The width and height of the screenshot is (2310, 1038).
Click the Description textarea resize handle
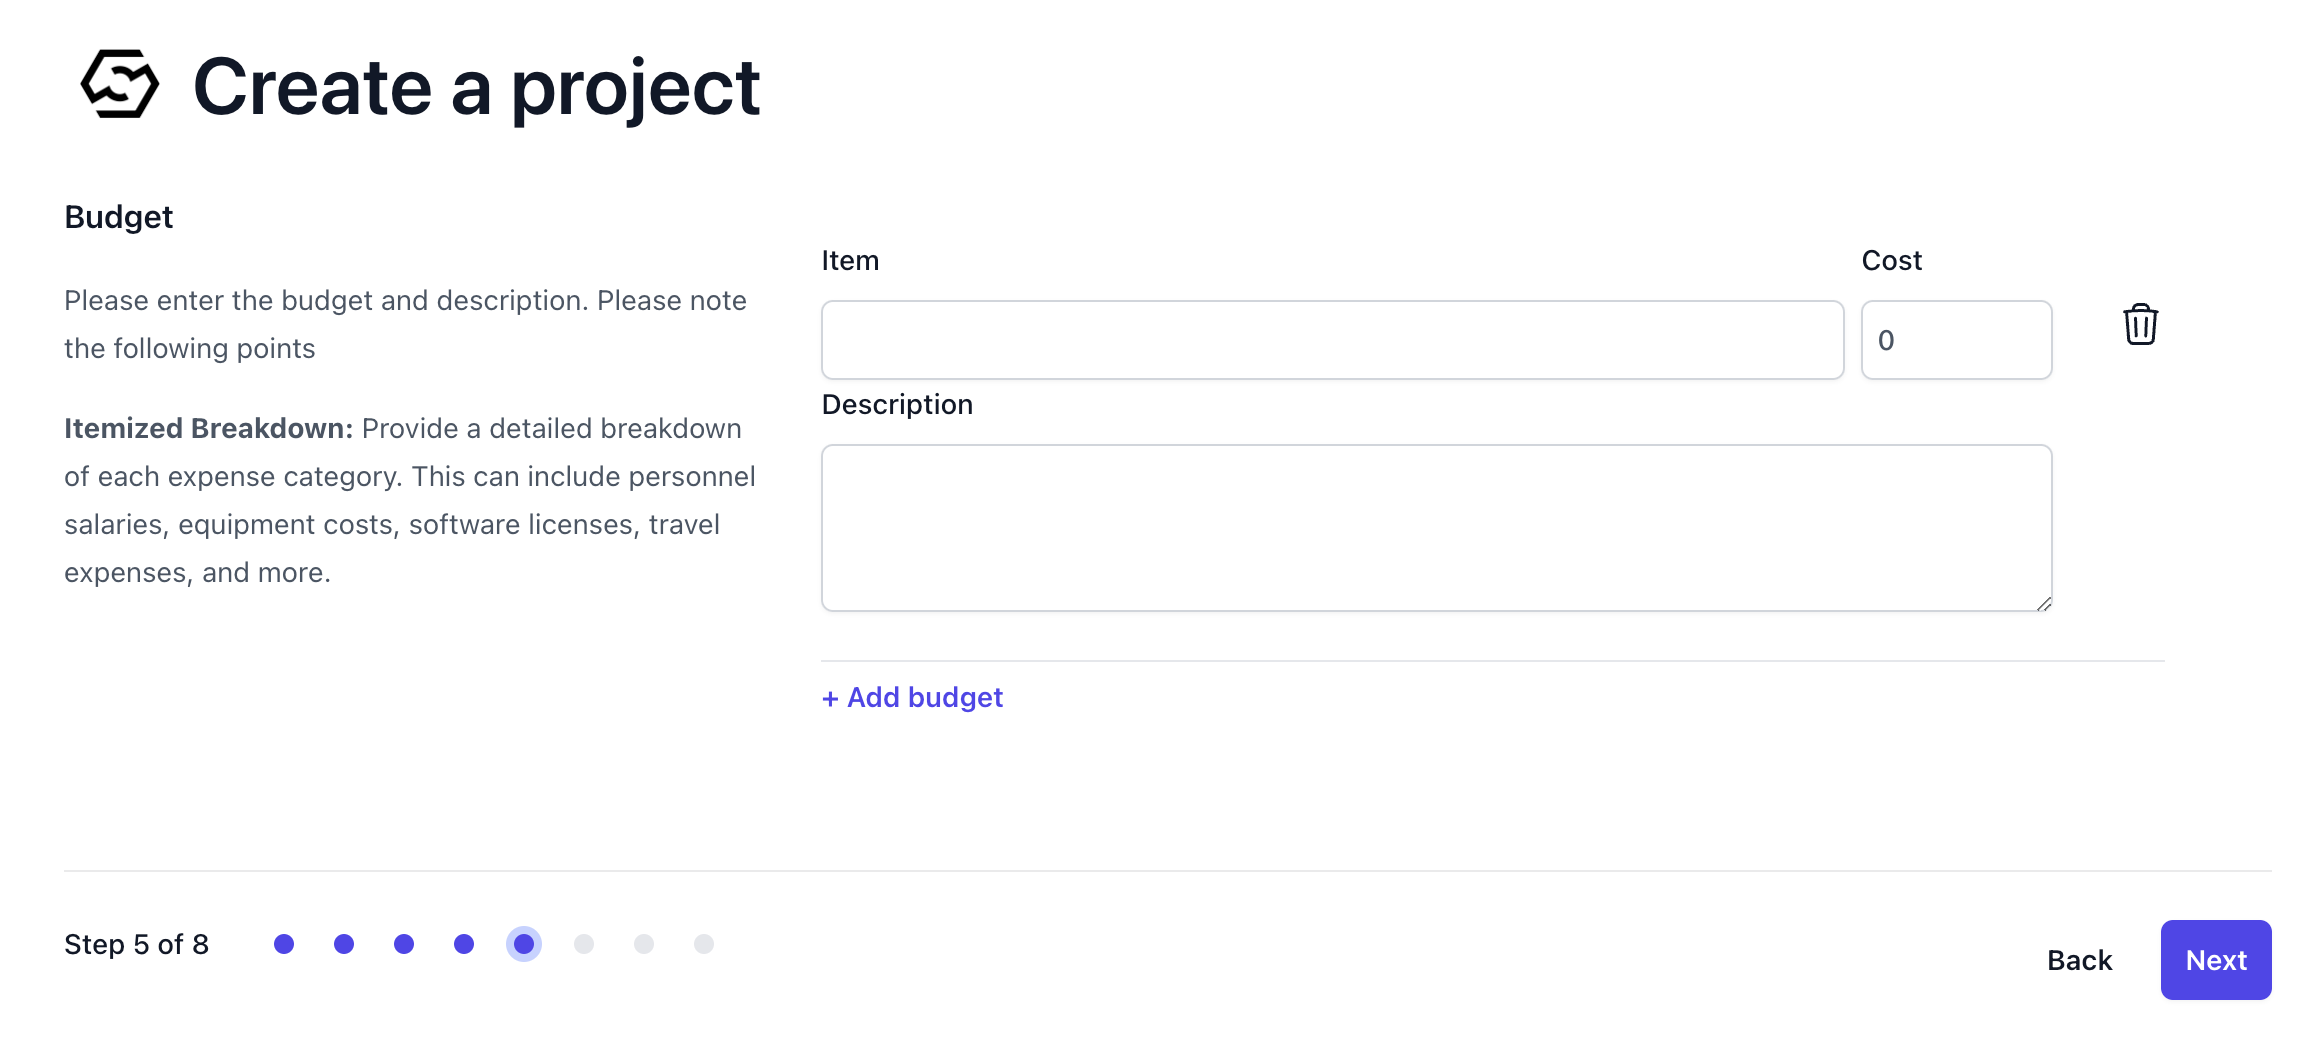pyautogui.click(x=2044, y=603)
